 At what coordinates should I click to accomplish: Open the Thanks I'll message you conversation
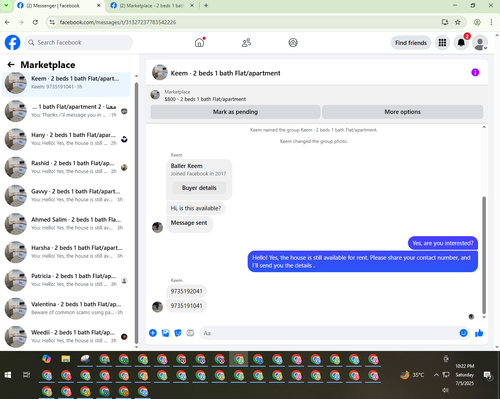click(x=66, y=111)
